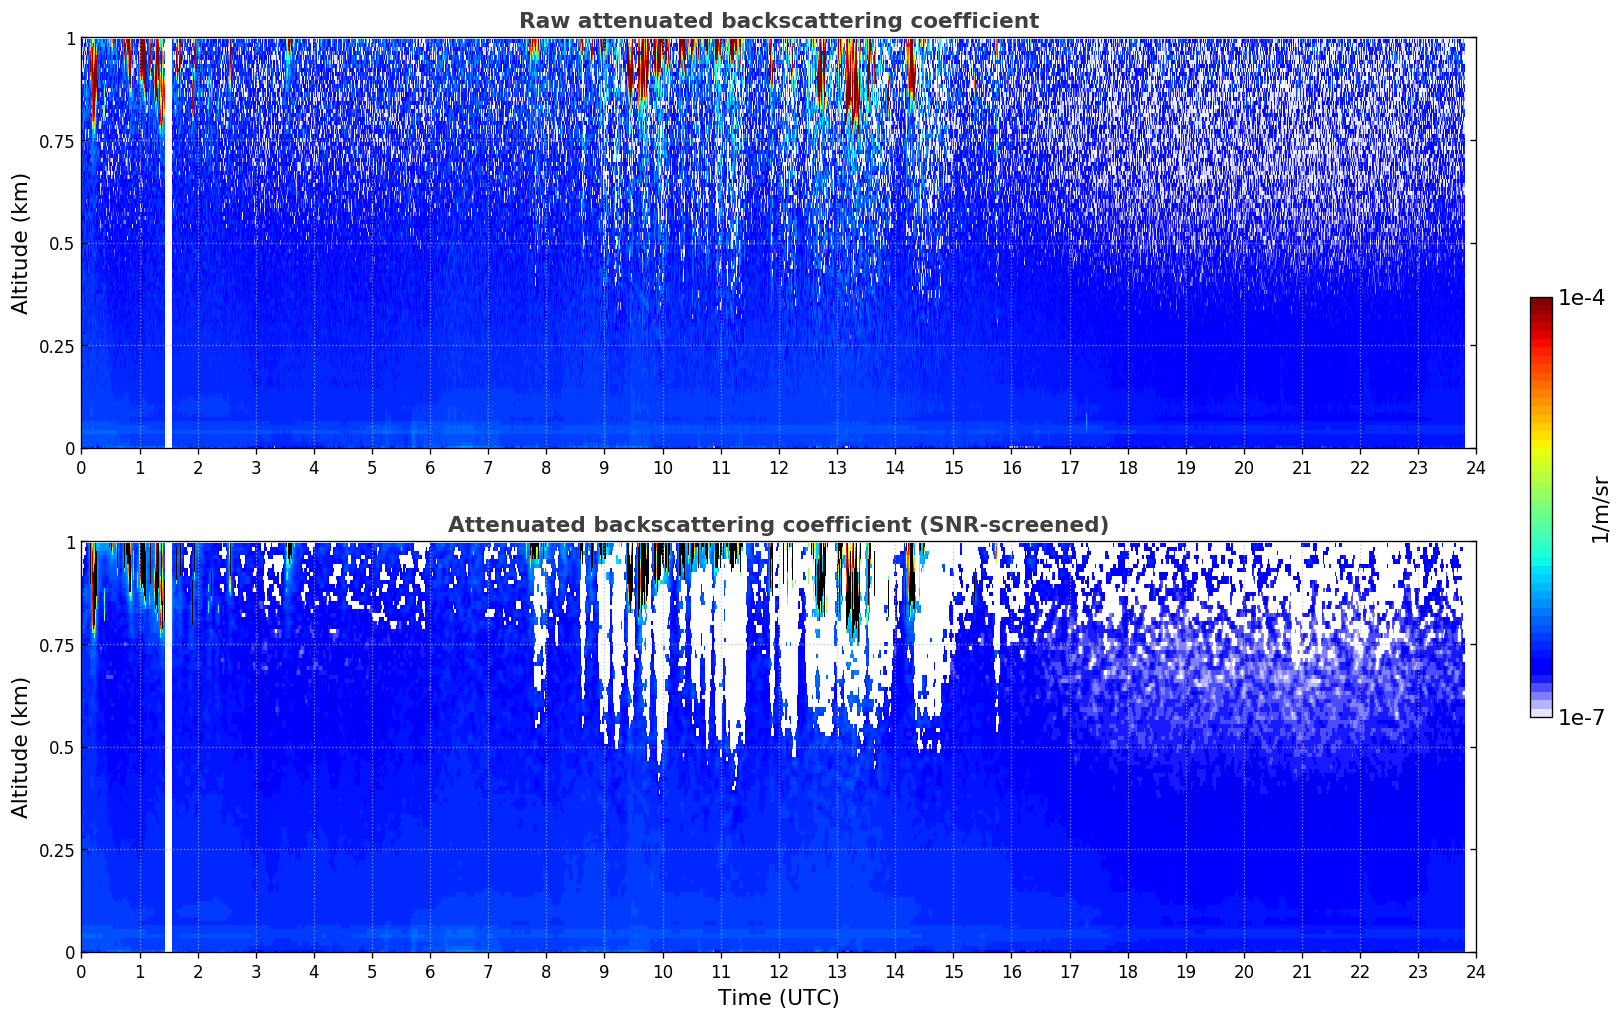The image size is (1621, 1020).
Task: Click time tick '2' under SNR-screened plot
Action: click(x=198, y=971)
